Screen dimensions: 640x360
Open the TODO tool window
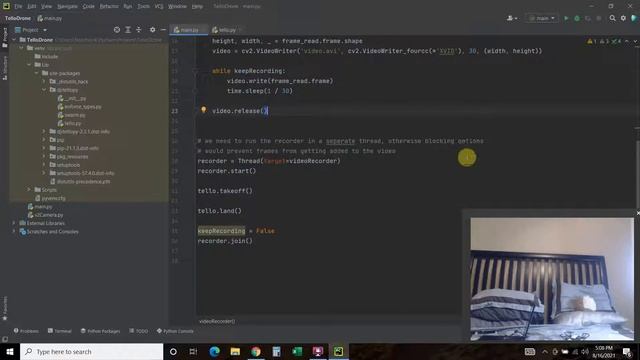[x=139, y=331]
